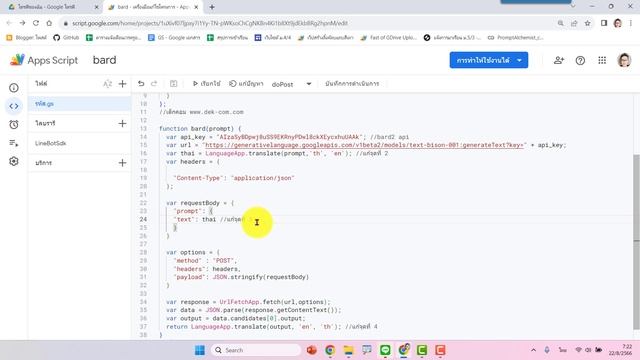Redo the edit in toolbar
Screen dimensions: 640x360
(154, 84)
